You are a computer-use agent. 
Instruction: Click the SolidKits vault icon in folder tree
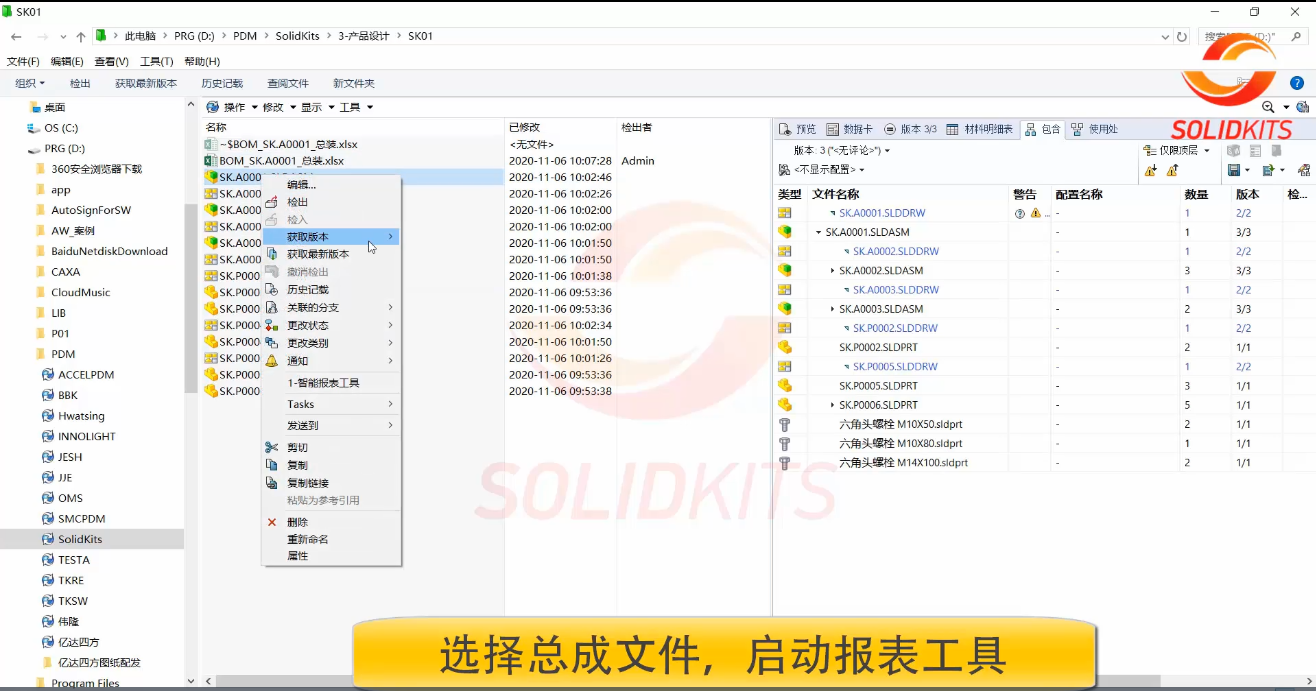point(47,539)
